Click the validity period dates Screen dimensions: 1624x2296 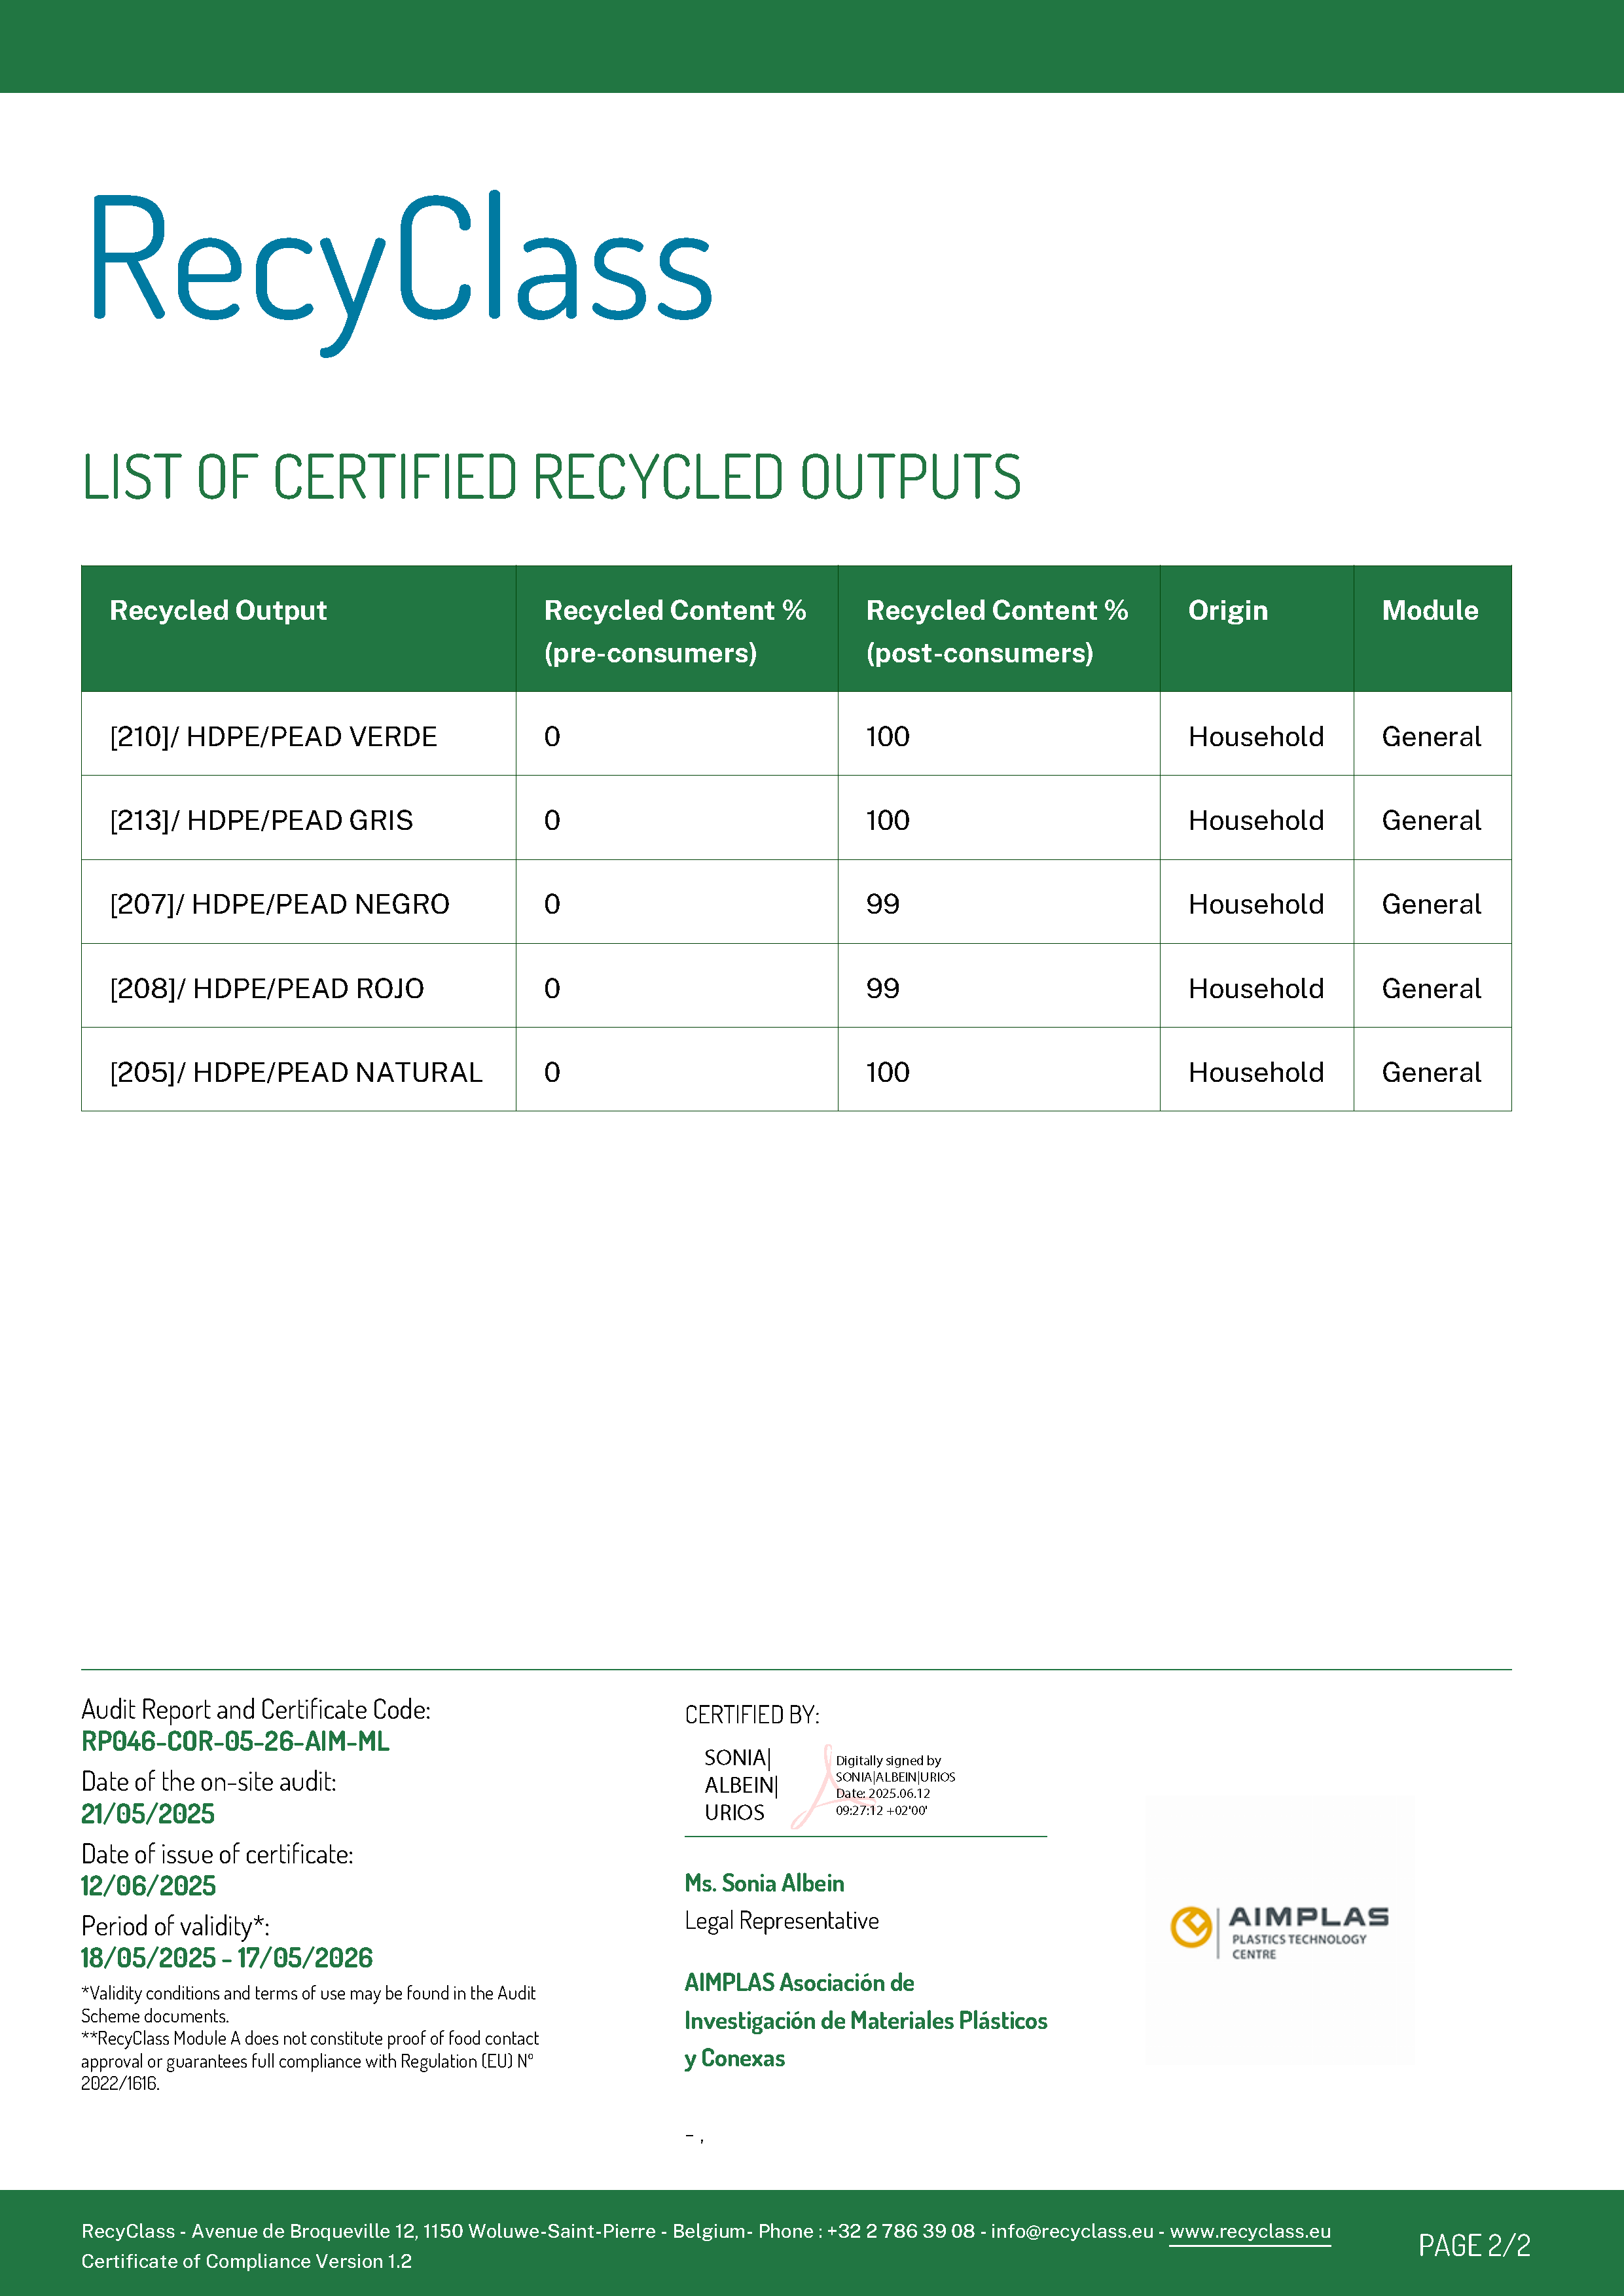[x=227, y=1957]
